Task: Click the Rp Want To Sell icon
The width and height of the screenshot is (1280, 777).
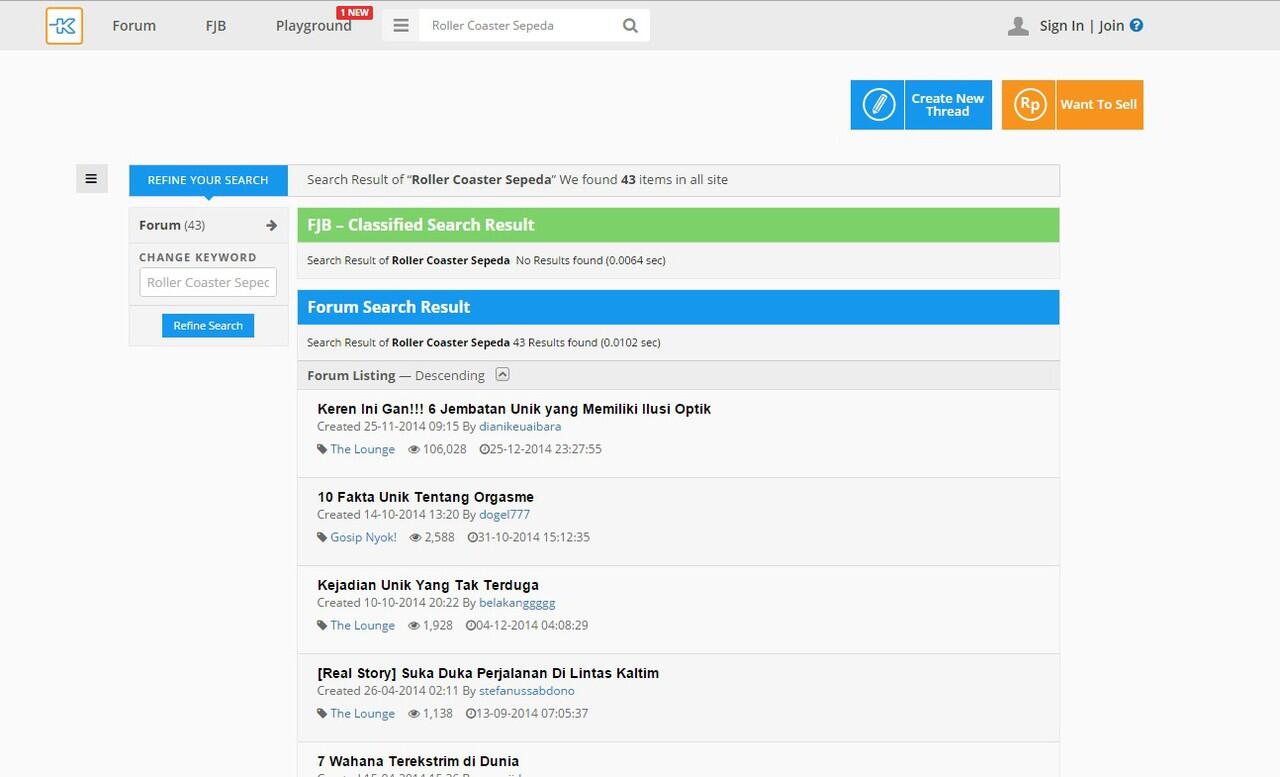Action: pos(1029,105)
